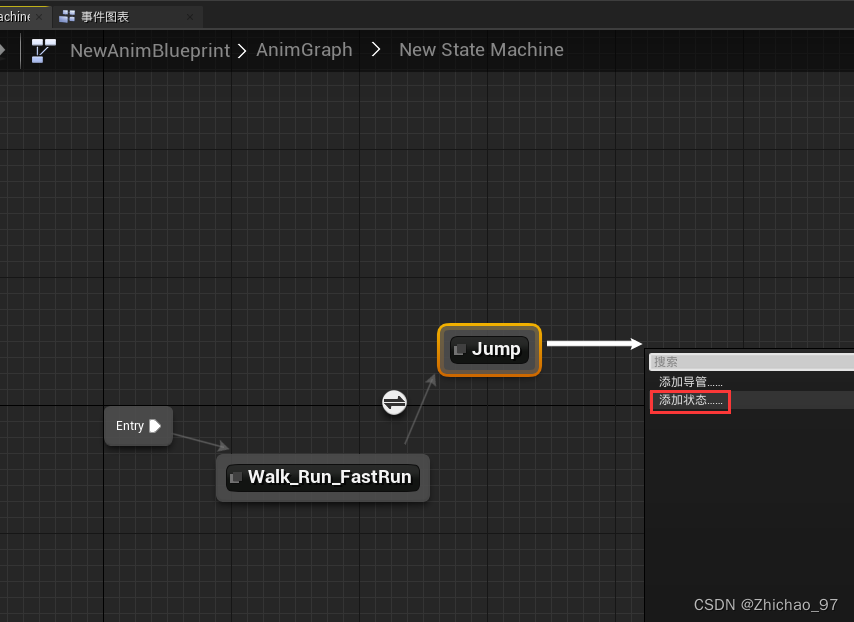854x622 pixels.
Task: Click the state icon on Walk_Run_FastRun node
Action: (235, 477)
